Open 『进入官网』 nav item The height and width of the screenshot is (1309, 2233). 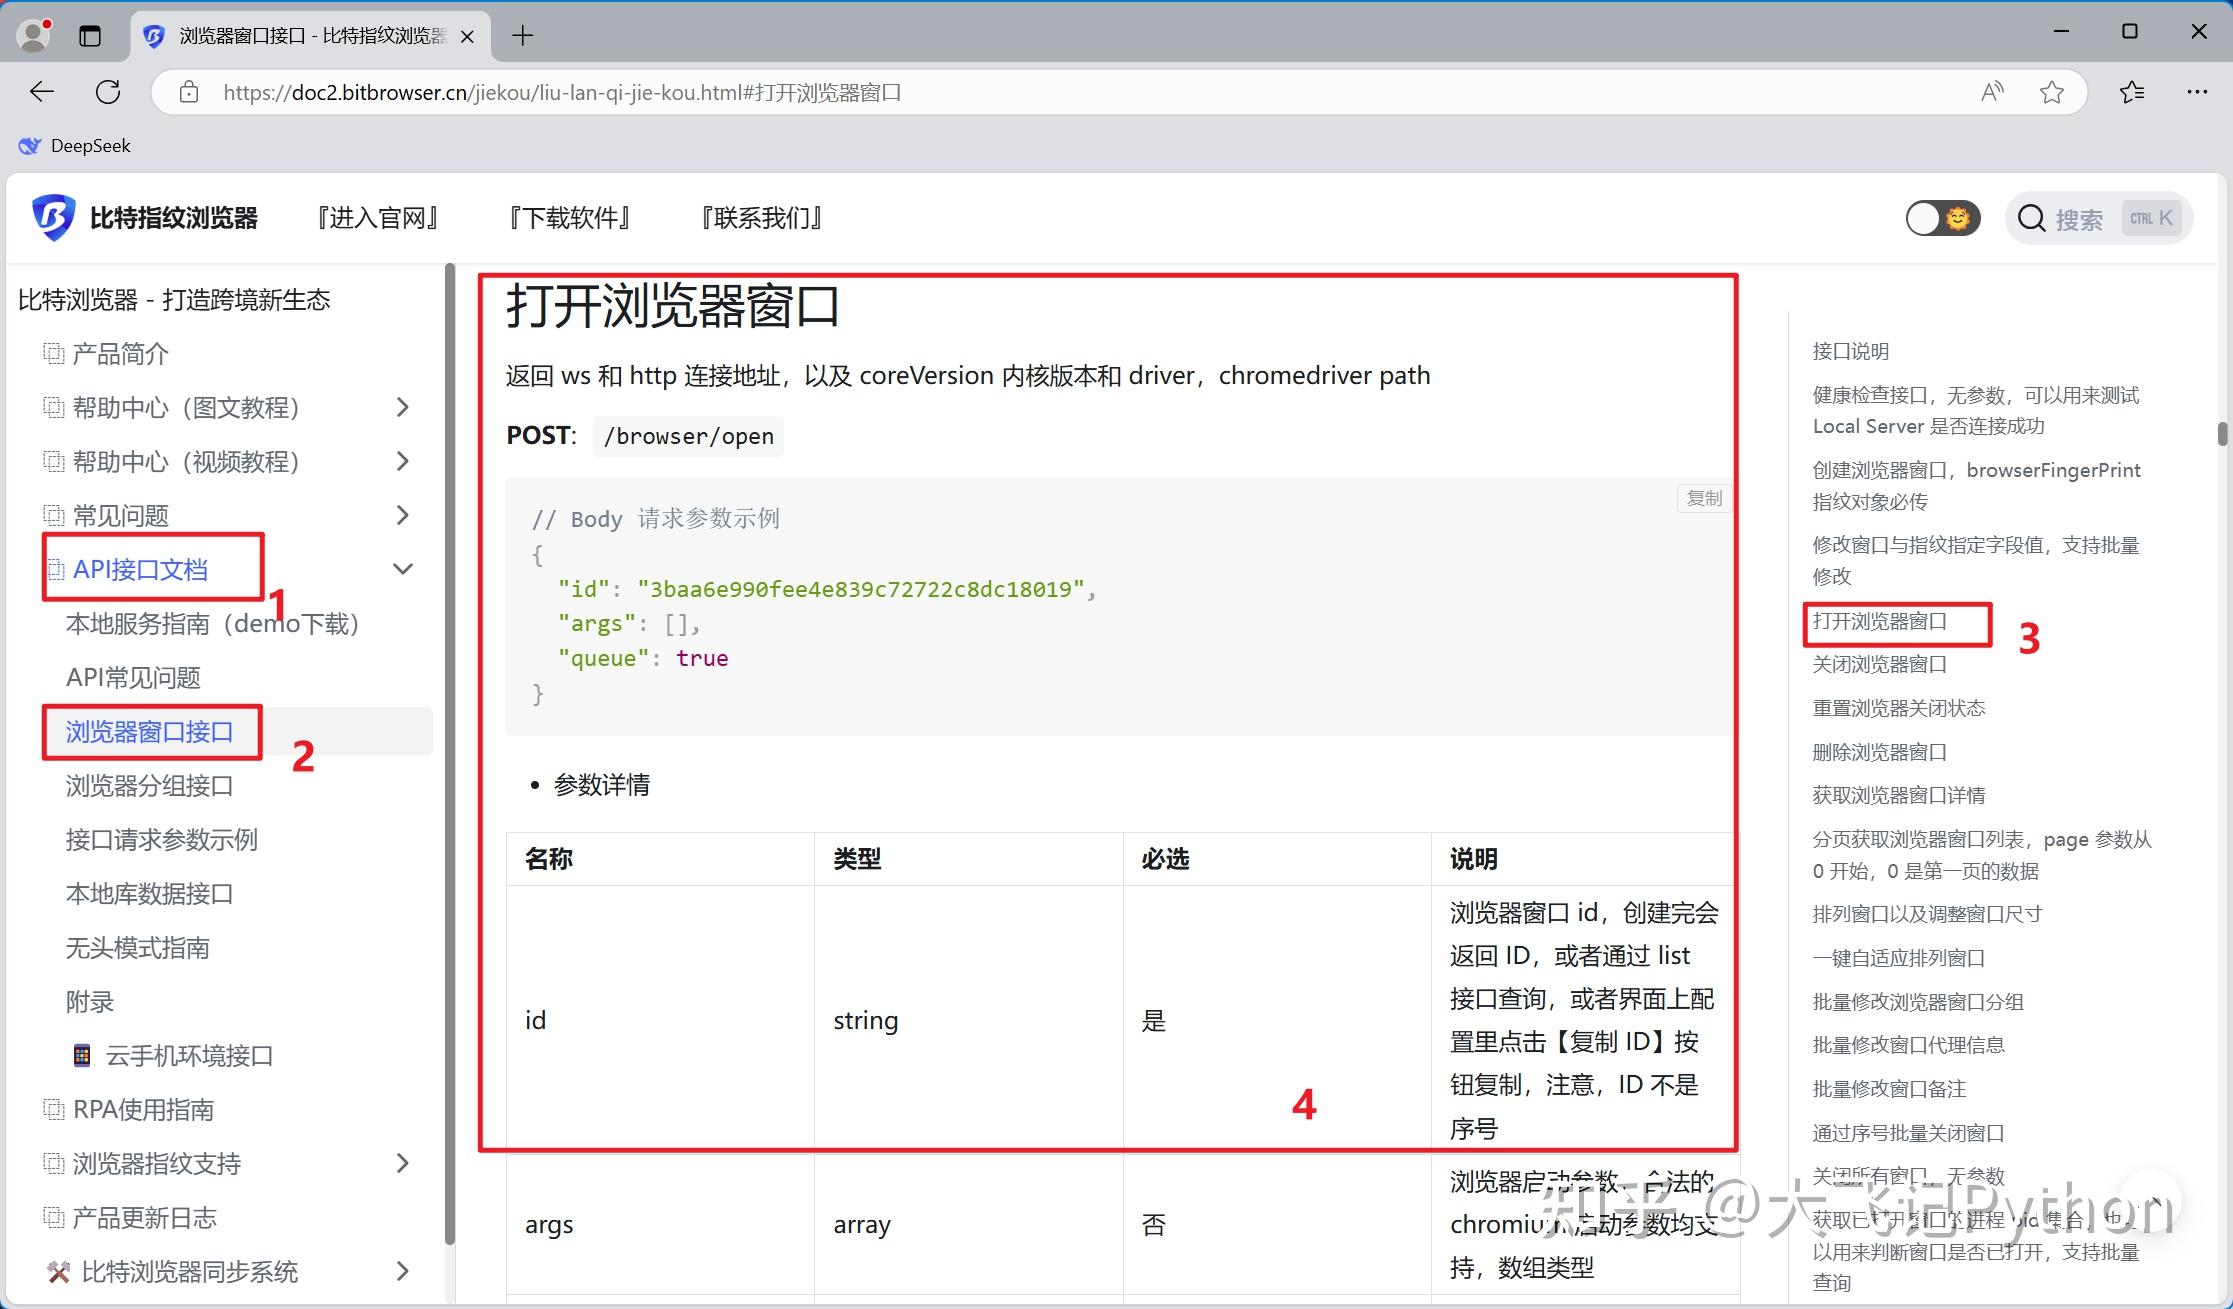(x=377, y=218)
